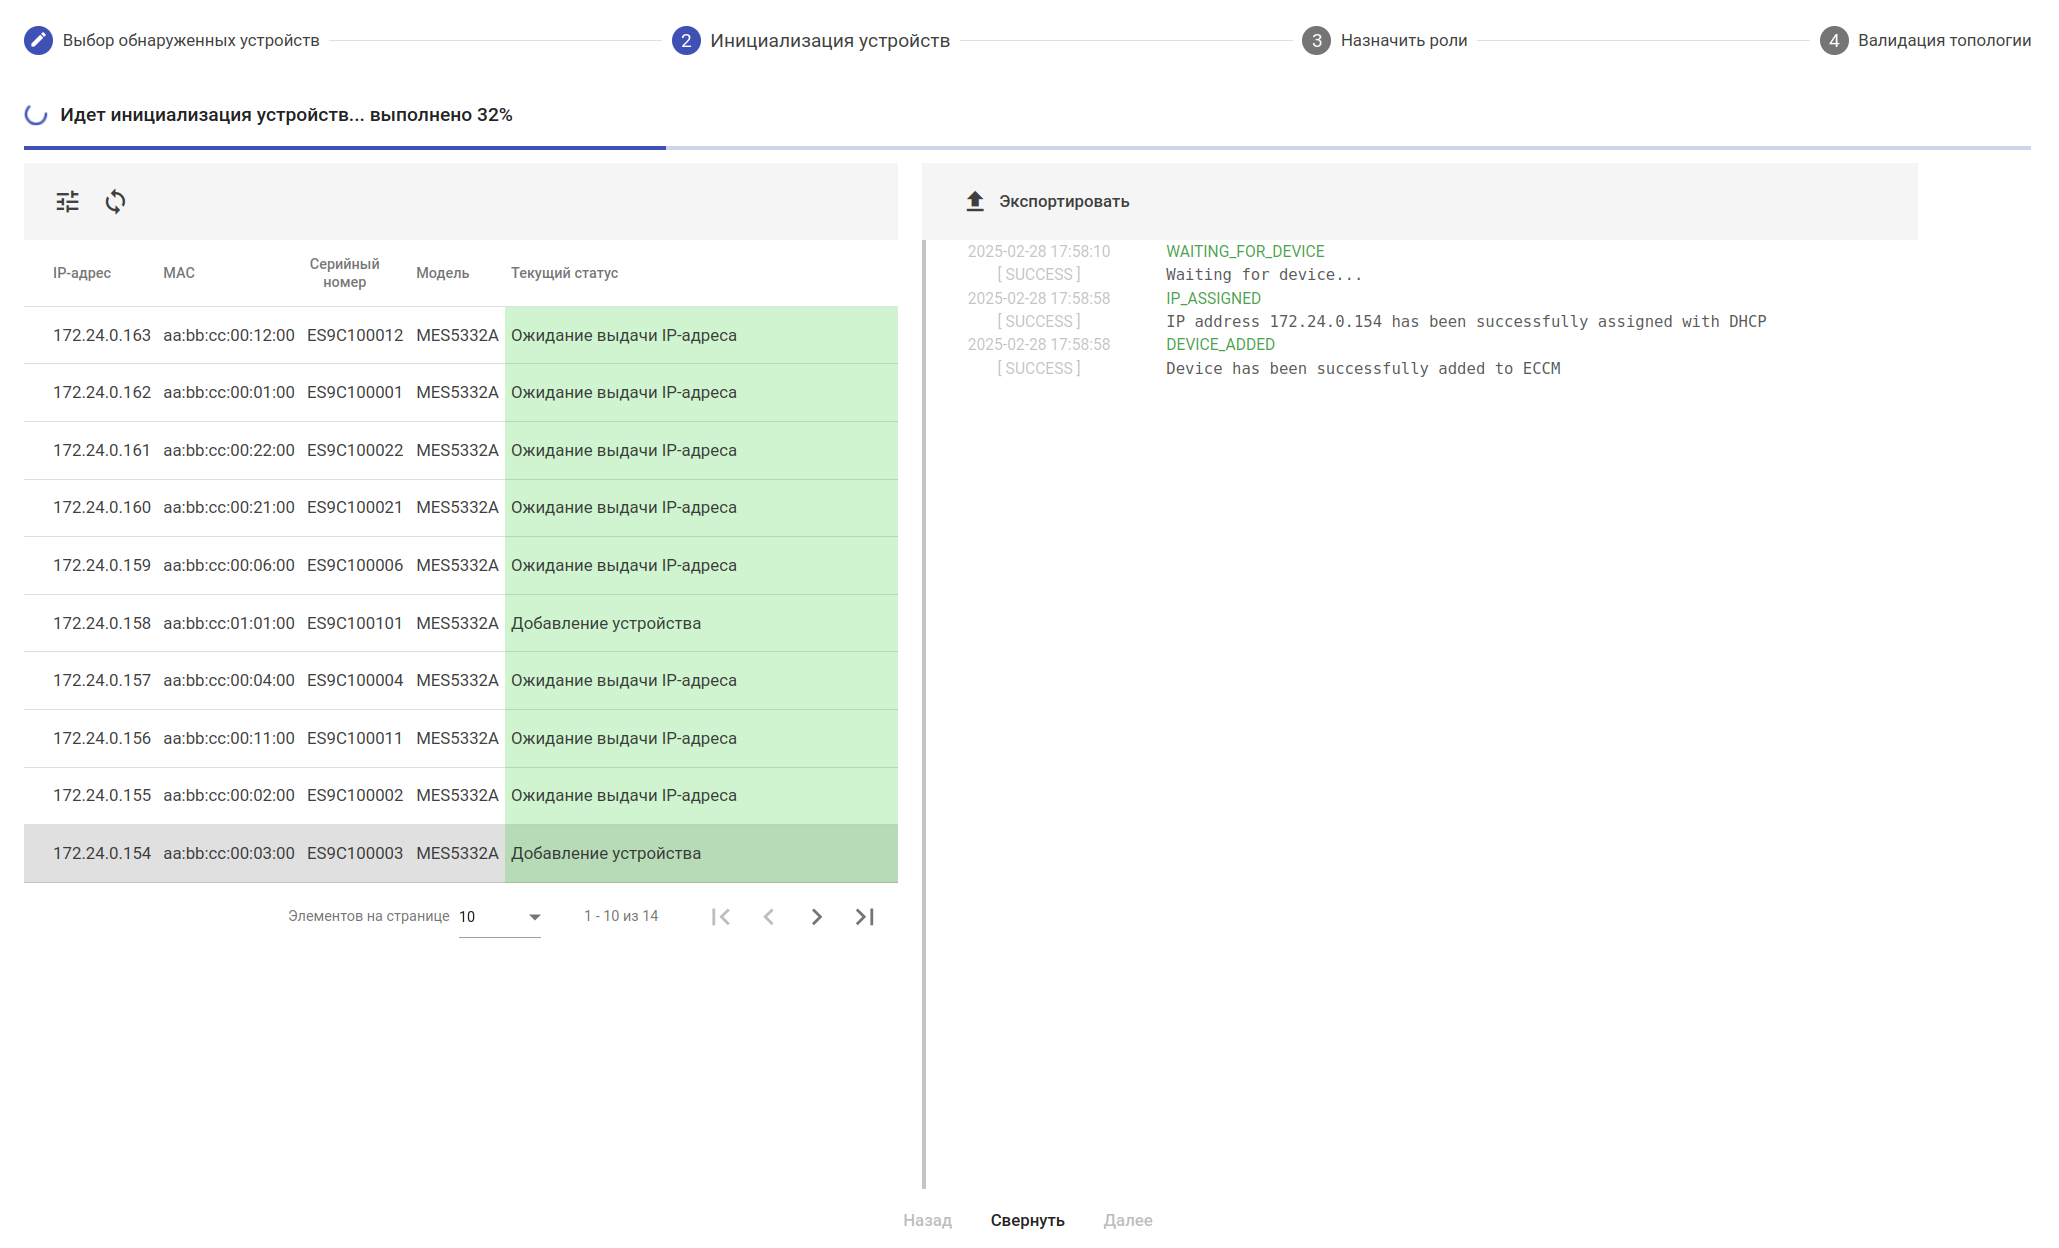This screenshot has height=1248, width=2059.
Task: Click the export upload arrow icon
Action: (975, 202)
